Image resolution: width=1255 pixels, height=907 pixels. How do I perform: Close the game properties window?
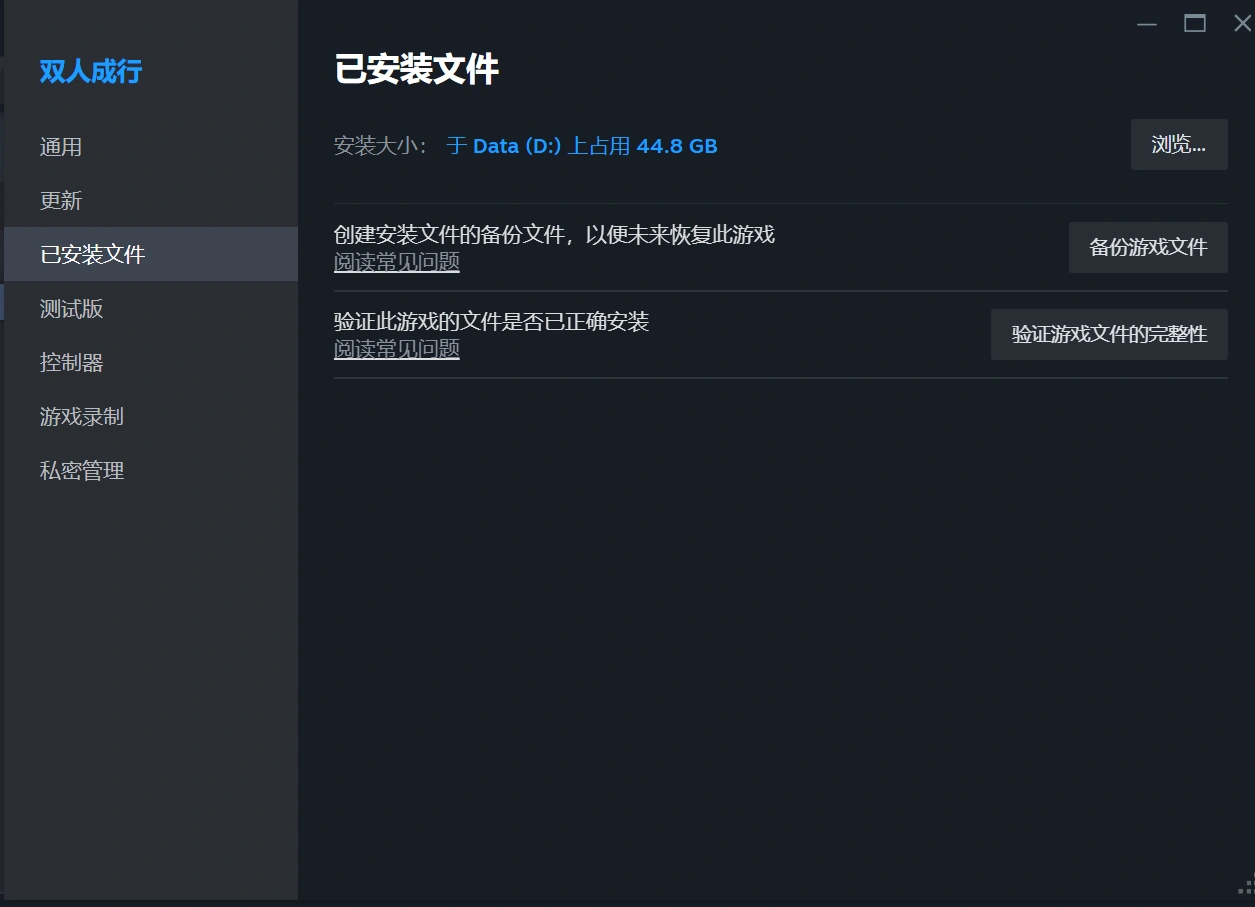1242,24
